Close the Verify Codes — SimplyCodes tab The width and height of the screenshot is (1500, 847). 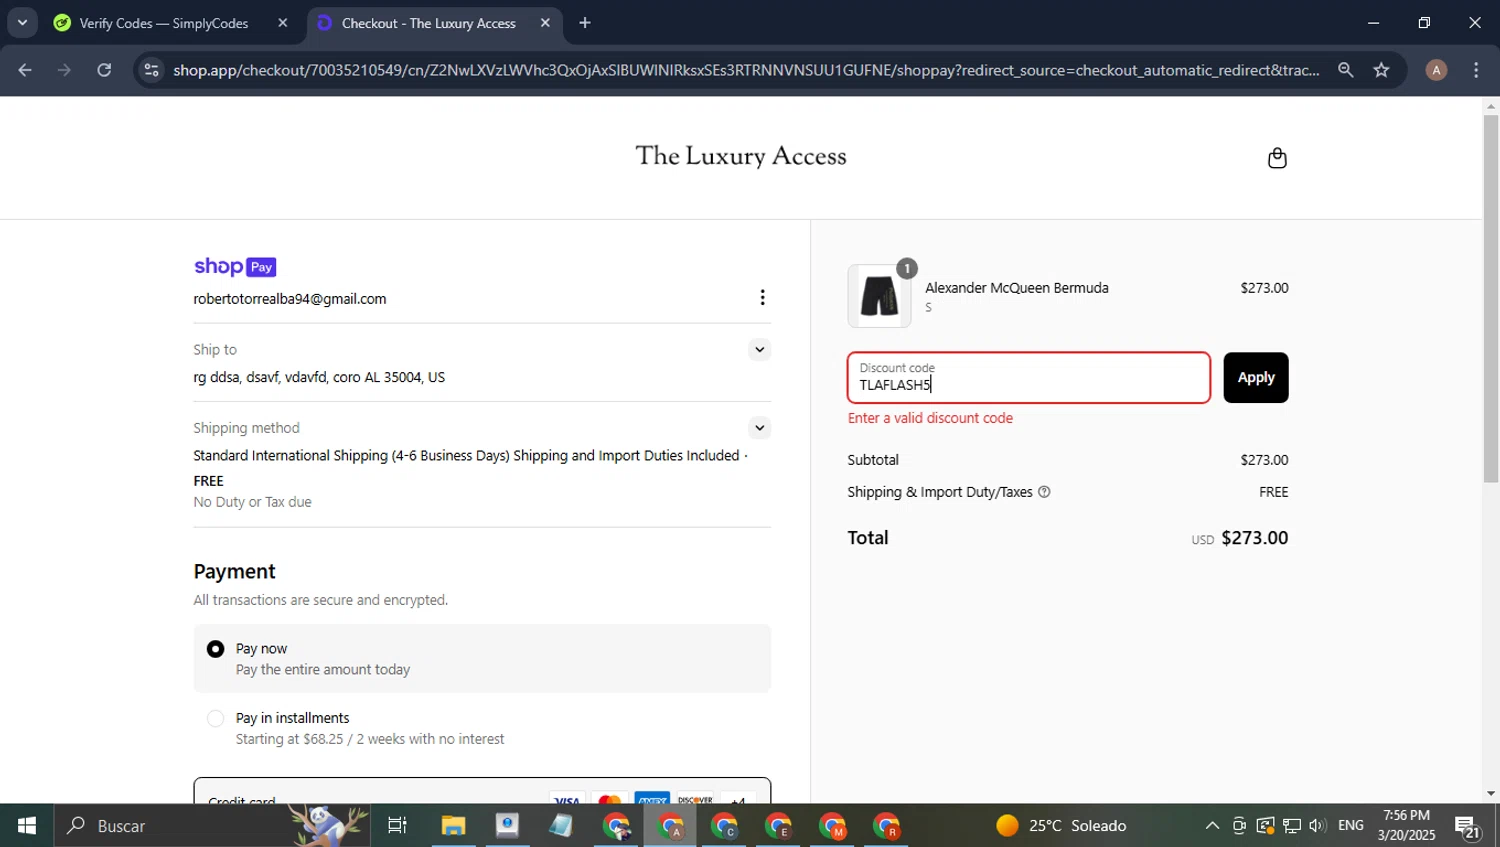[x=283, y=23]
